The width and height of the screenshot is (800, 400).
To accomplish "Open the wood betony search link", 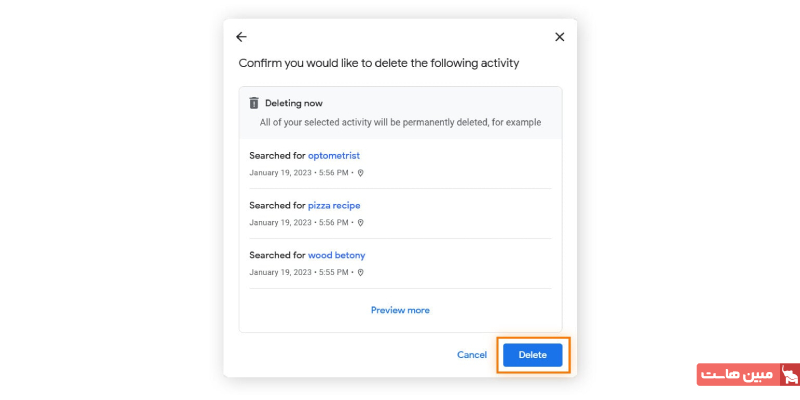I will (x=336, y=255).
